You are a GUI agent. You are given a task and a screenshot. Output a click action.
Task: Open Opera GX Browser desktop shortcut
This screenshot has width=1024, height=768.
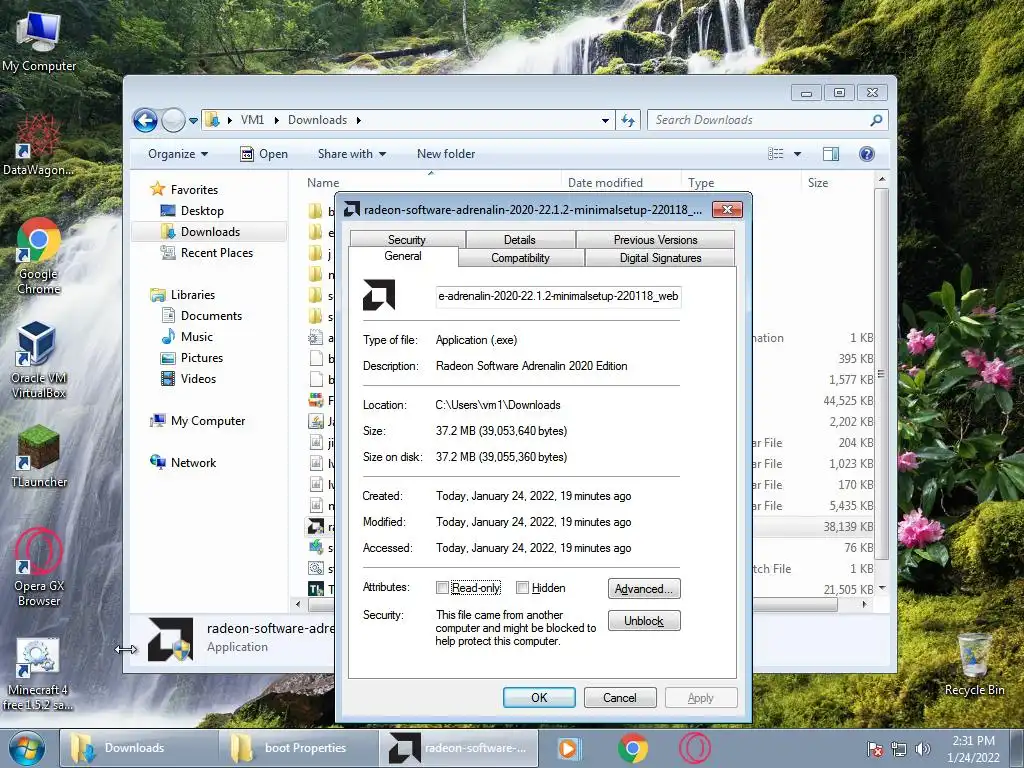click(x=39, y=567)
